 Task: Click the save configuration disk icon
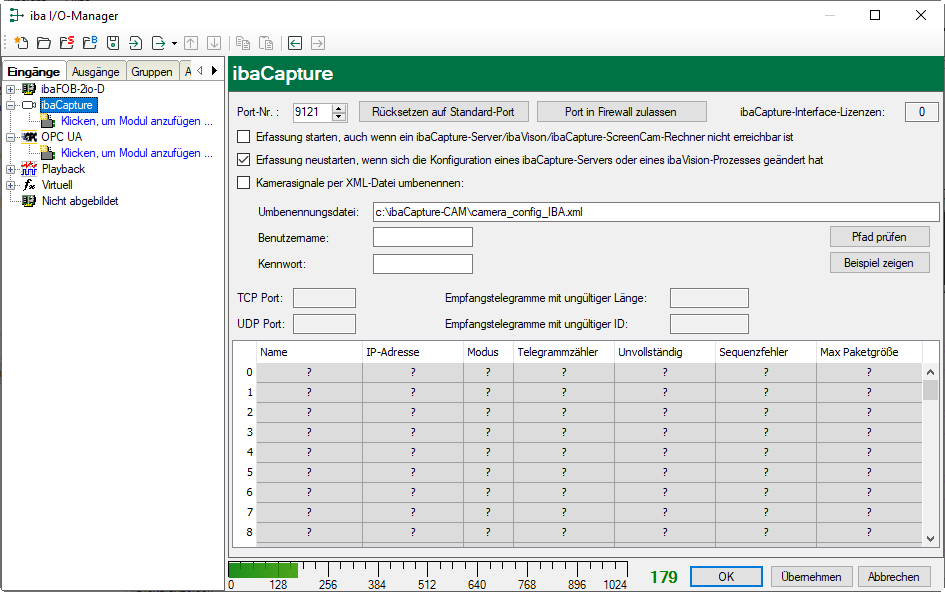tap(113, 43)
